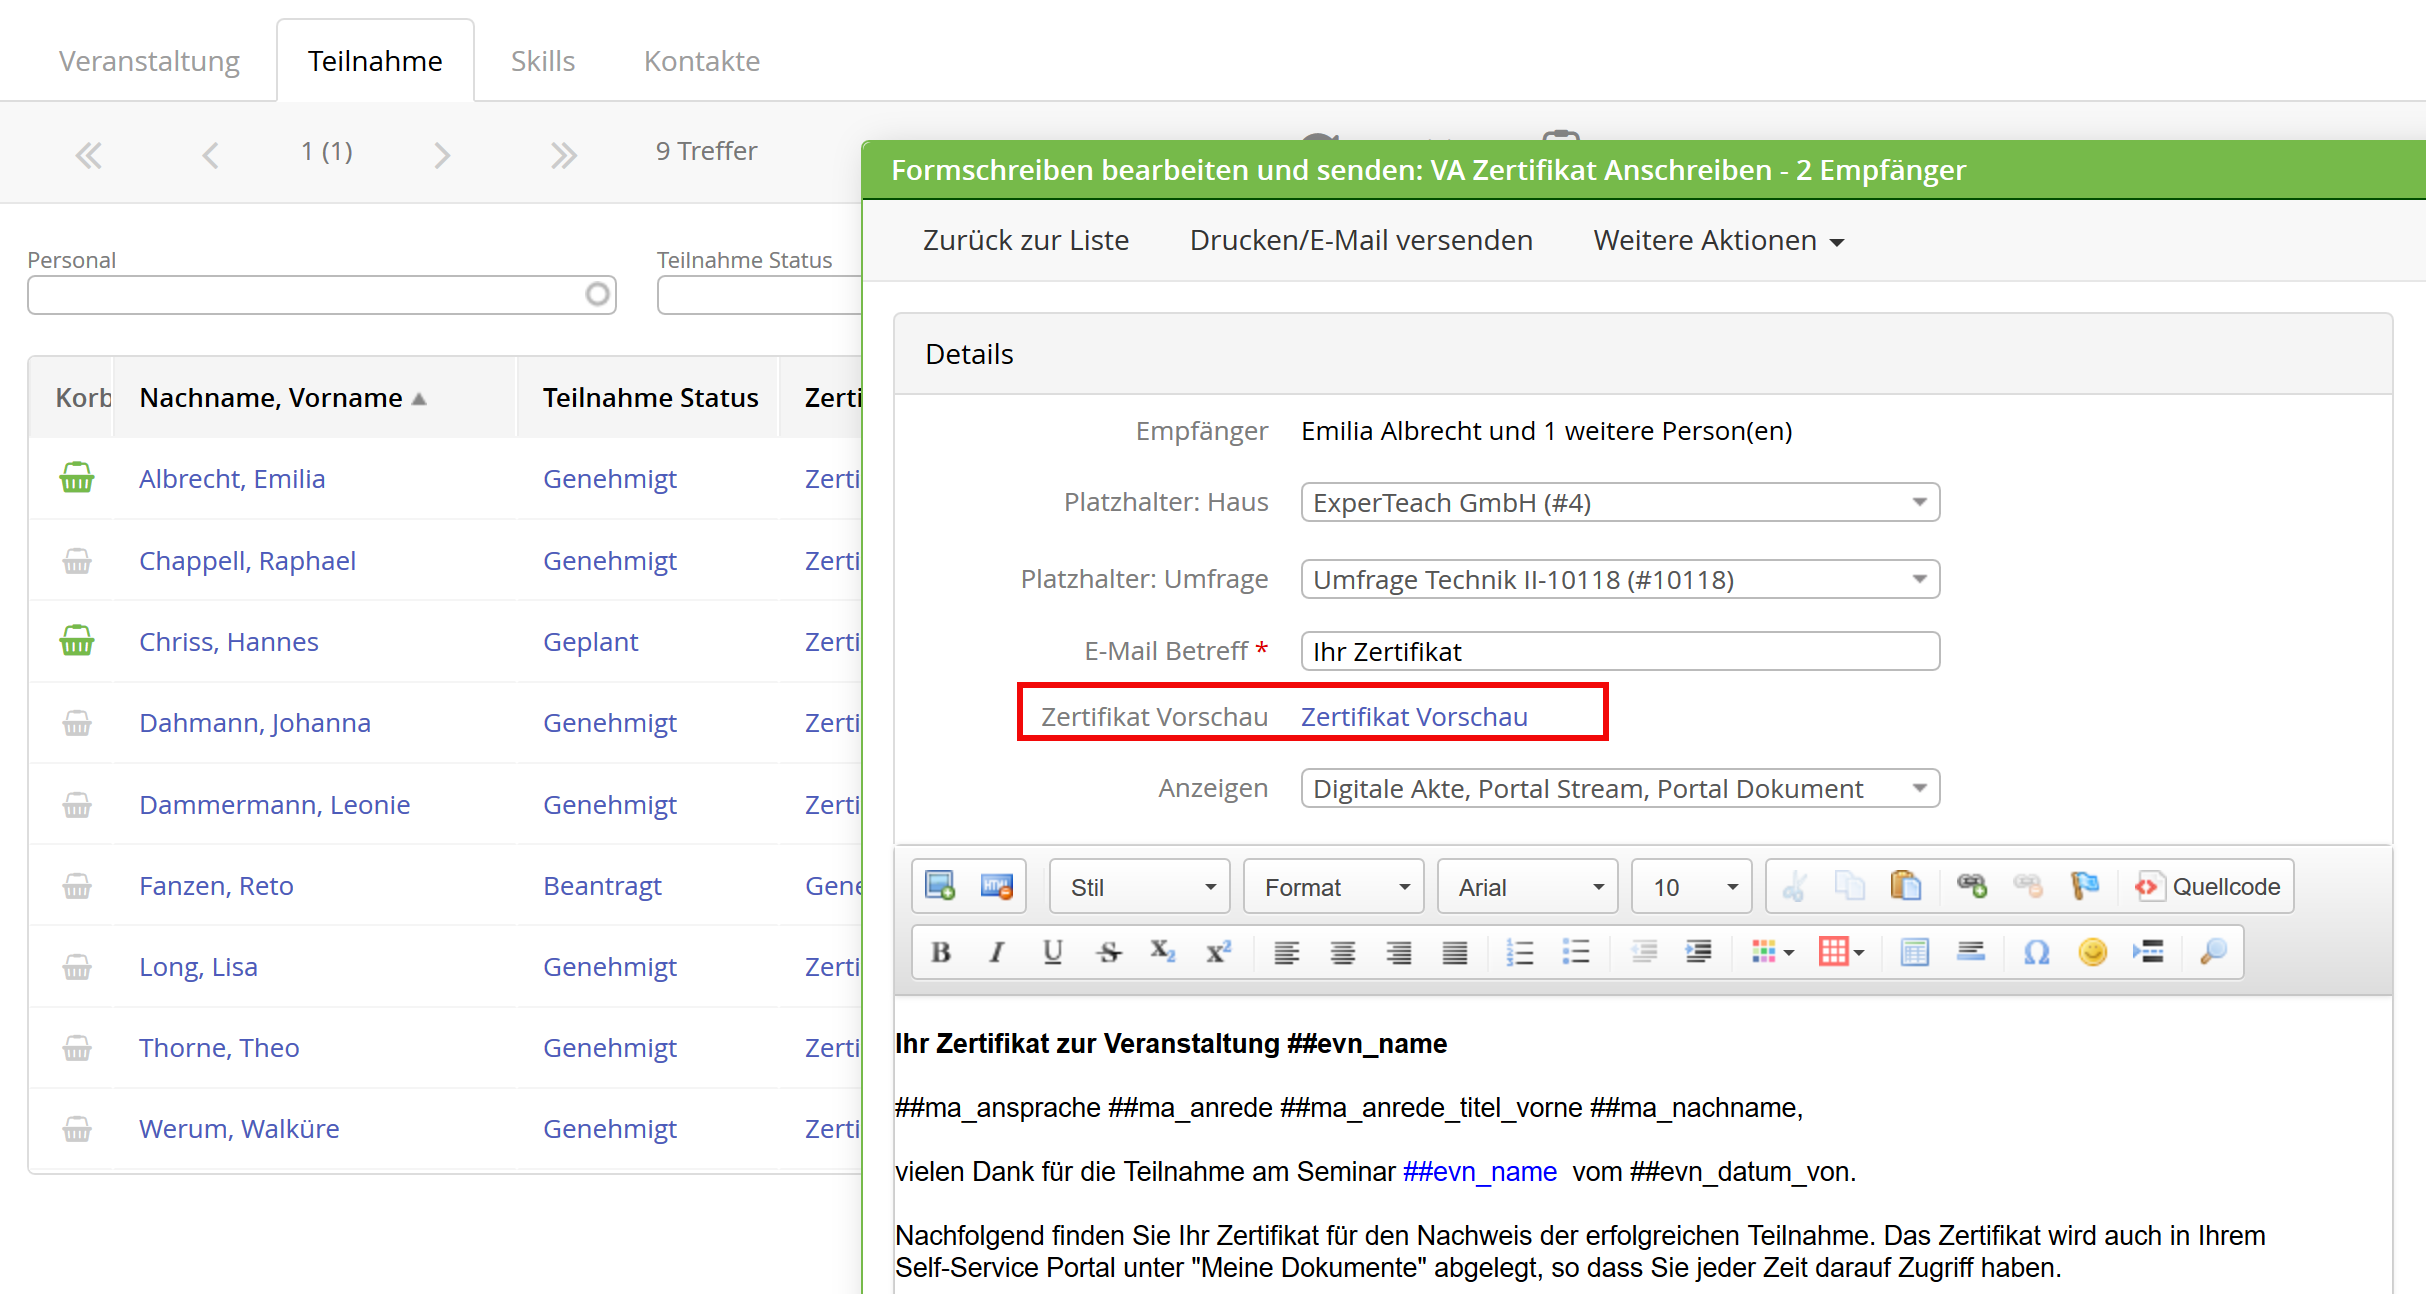Open participant link Albrecht, Emilia

(x=232, y=478)
